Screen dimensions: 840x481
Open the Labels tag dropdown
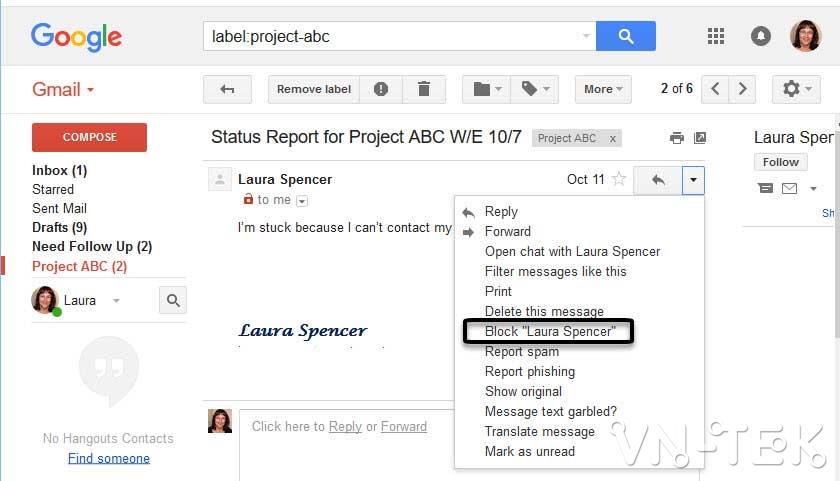(x=535, y=89)
